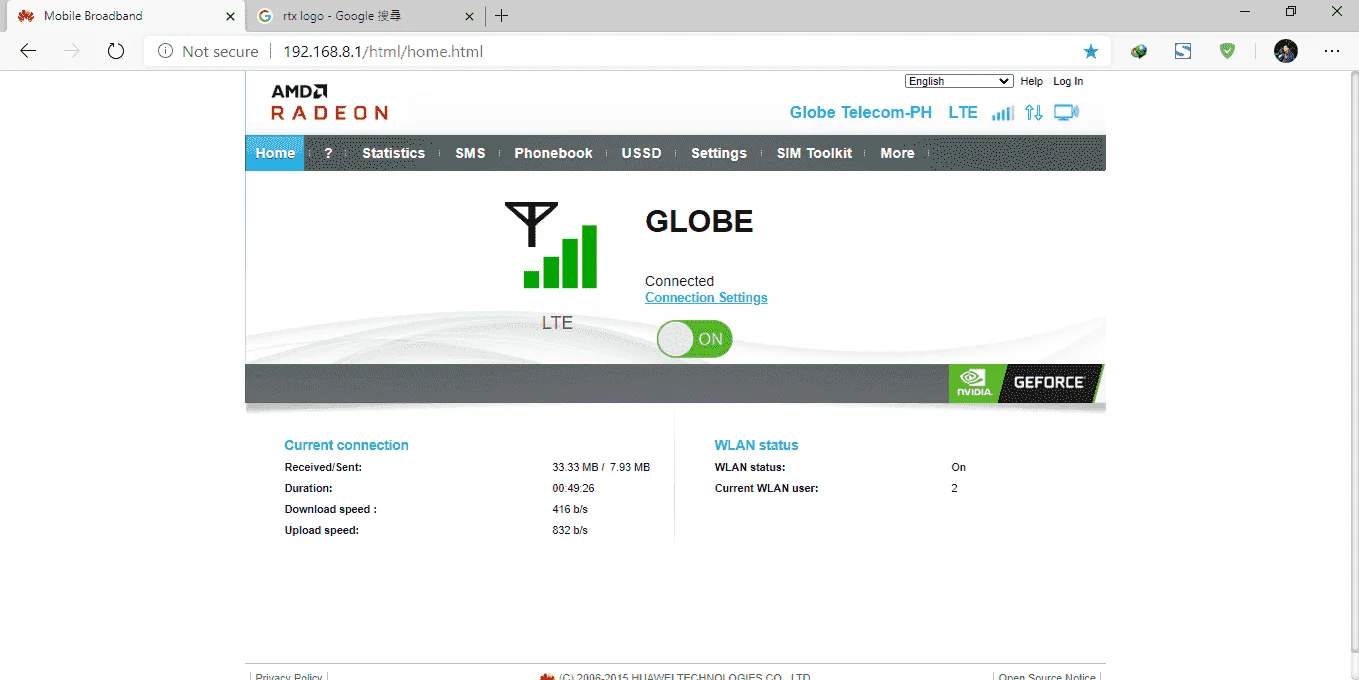Image resolution: width=1359 pixels, height=680 pixels.
Task: Click the browser forward arrow
Action: tap(72, 51)
